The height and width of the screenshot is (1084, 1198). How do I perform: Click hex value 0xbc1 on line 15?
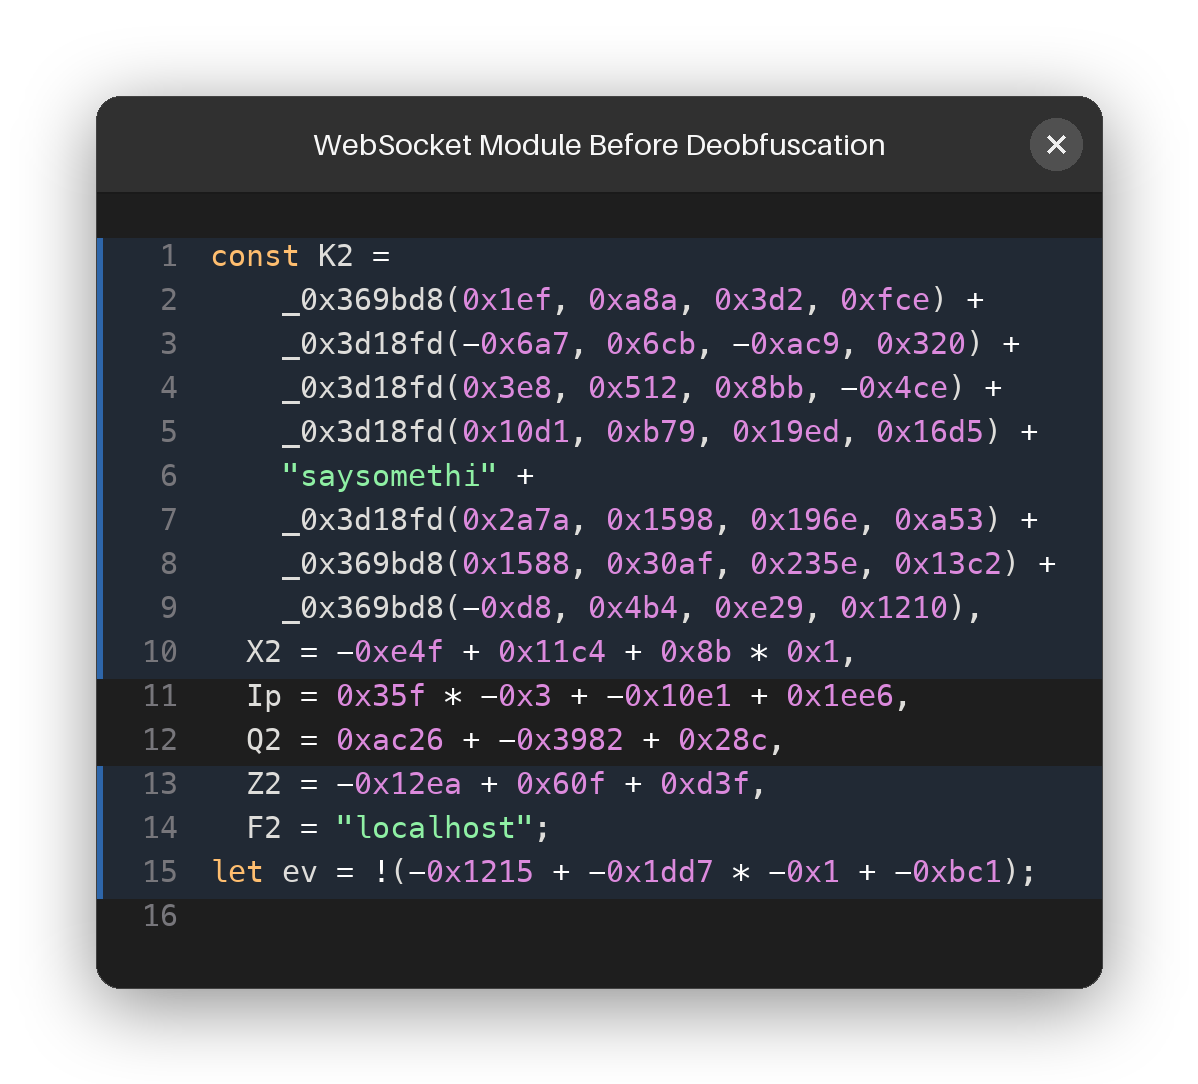957,872
